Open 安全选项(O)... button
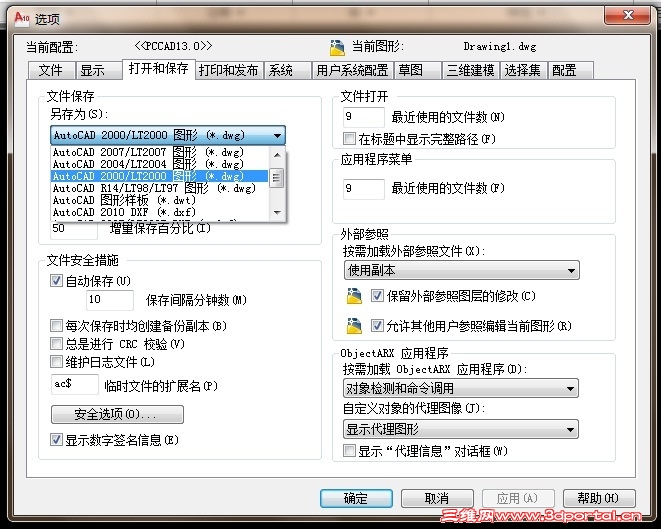This screenshot has width=661, height=529. pyautogui.click(x=117, y=414)
